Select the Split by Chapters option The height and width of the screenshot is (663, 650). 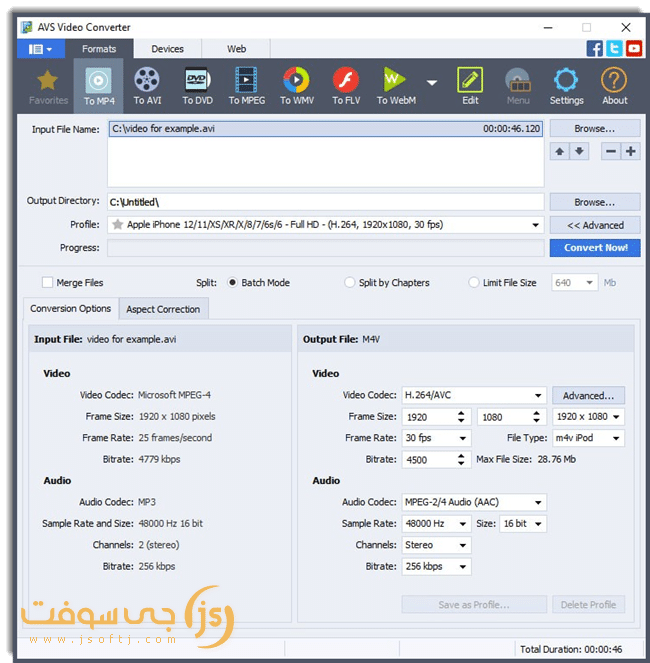click(349, 282)
